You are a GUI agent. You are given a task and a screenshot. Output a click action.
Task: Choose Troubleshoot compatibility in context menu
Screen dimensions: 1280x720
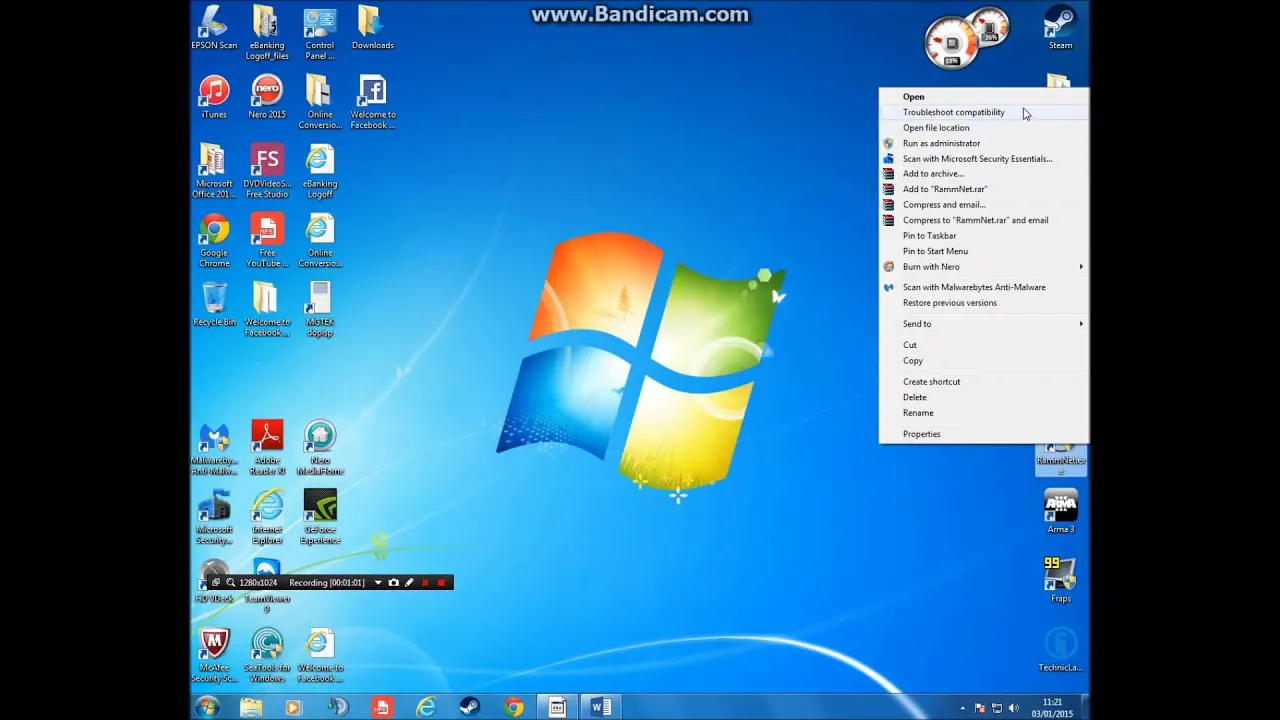pos(984,112)
